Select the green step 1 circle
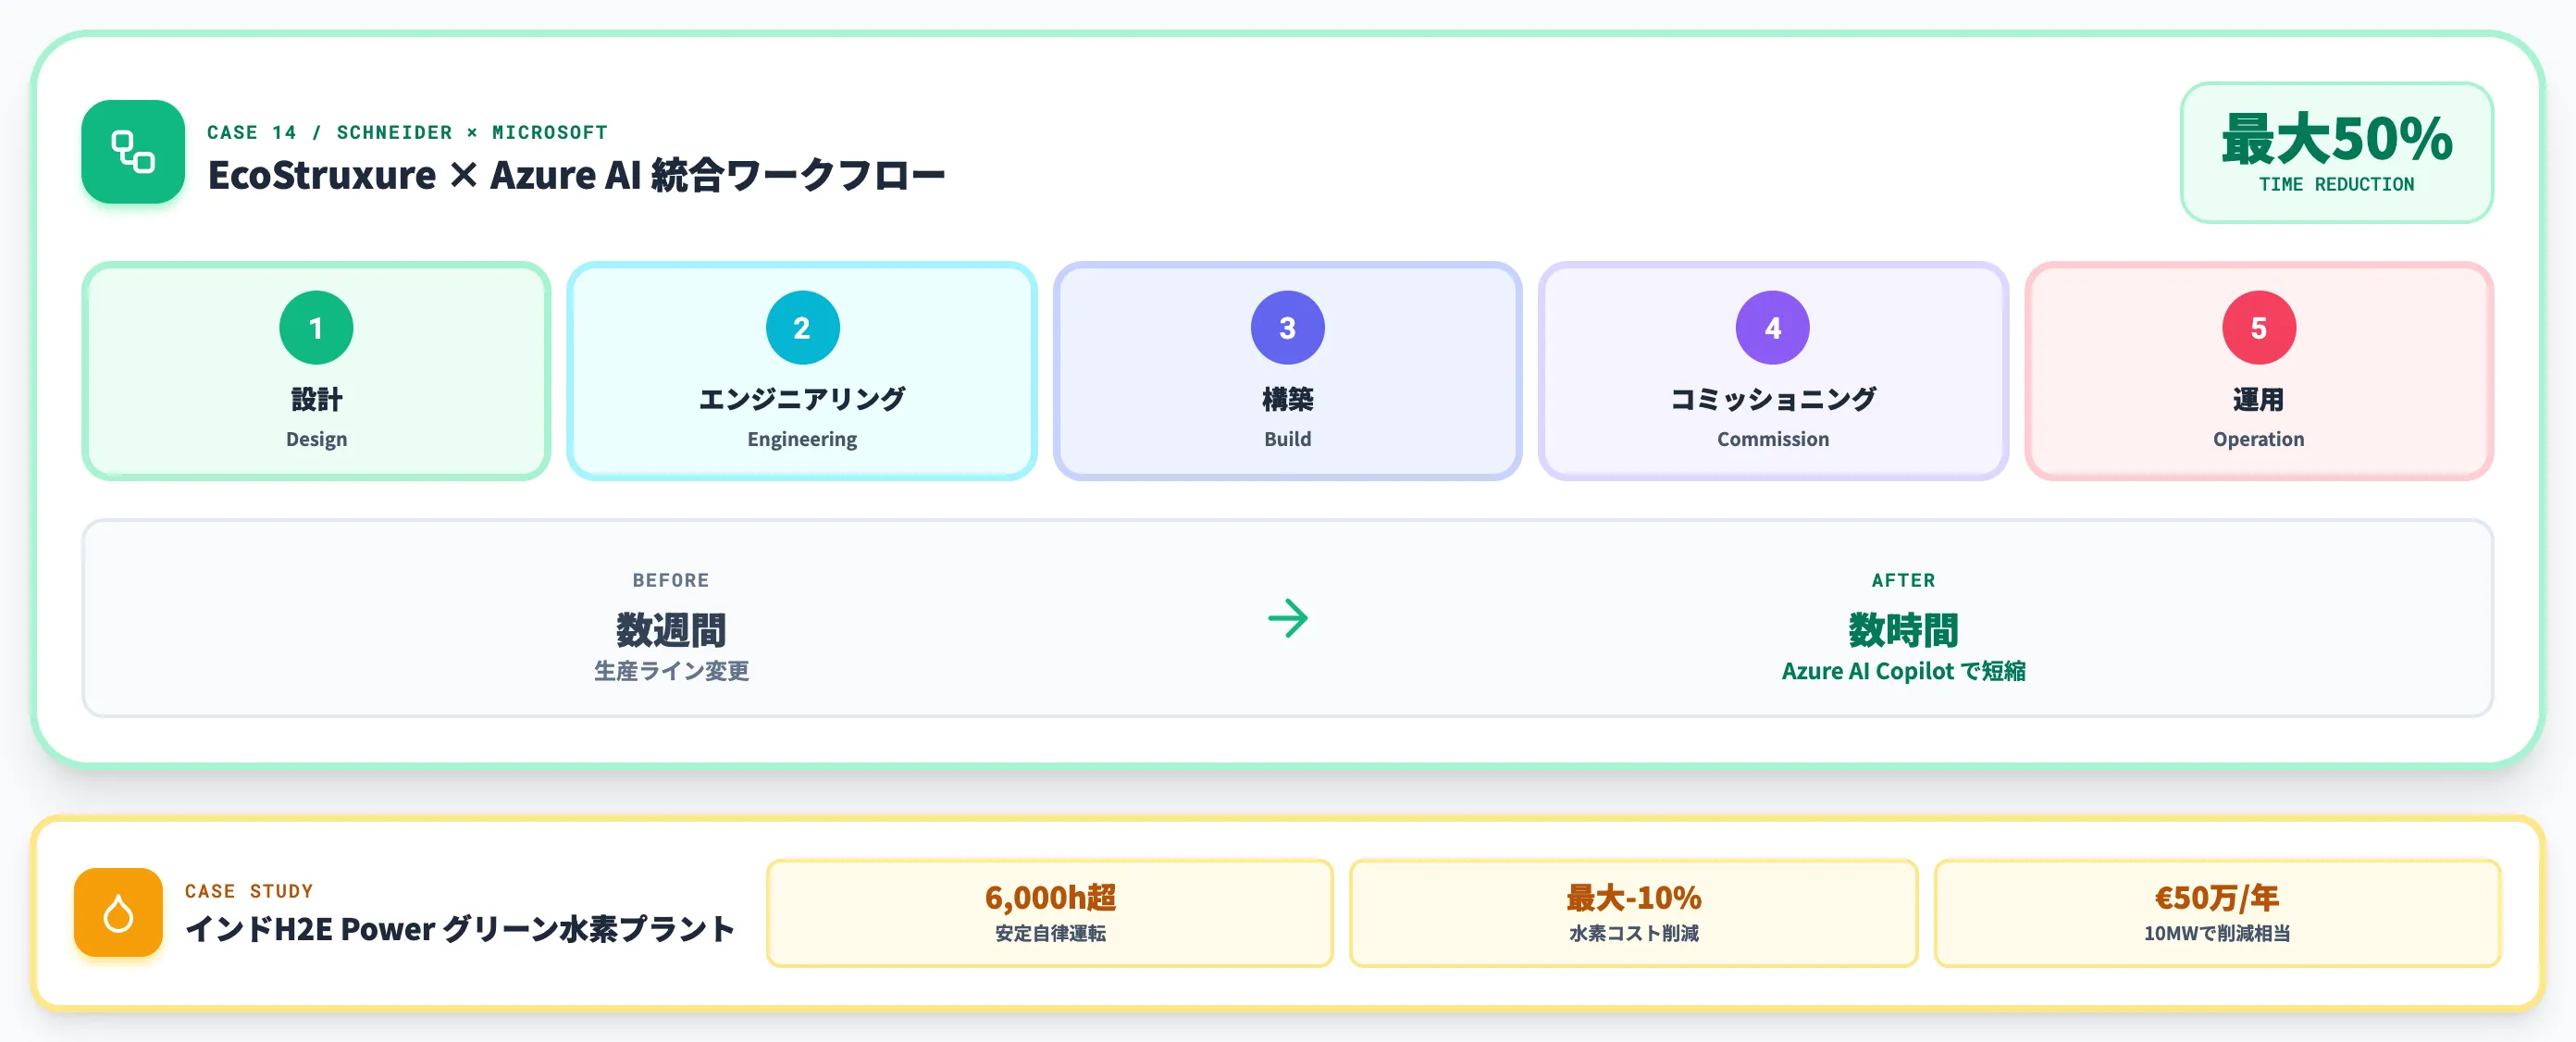Image resolution: width=2576 pixels, height=1042 pixels. [316, 328]
